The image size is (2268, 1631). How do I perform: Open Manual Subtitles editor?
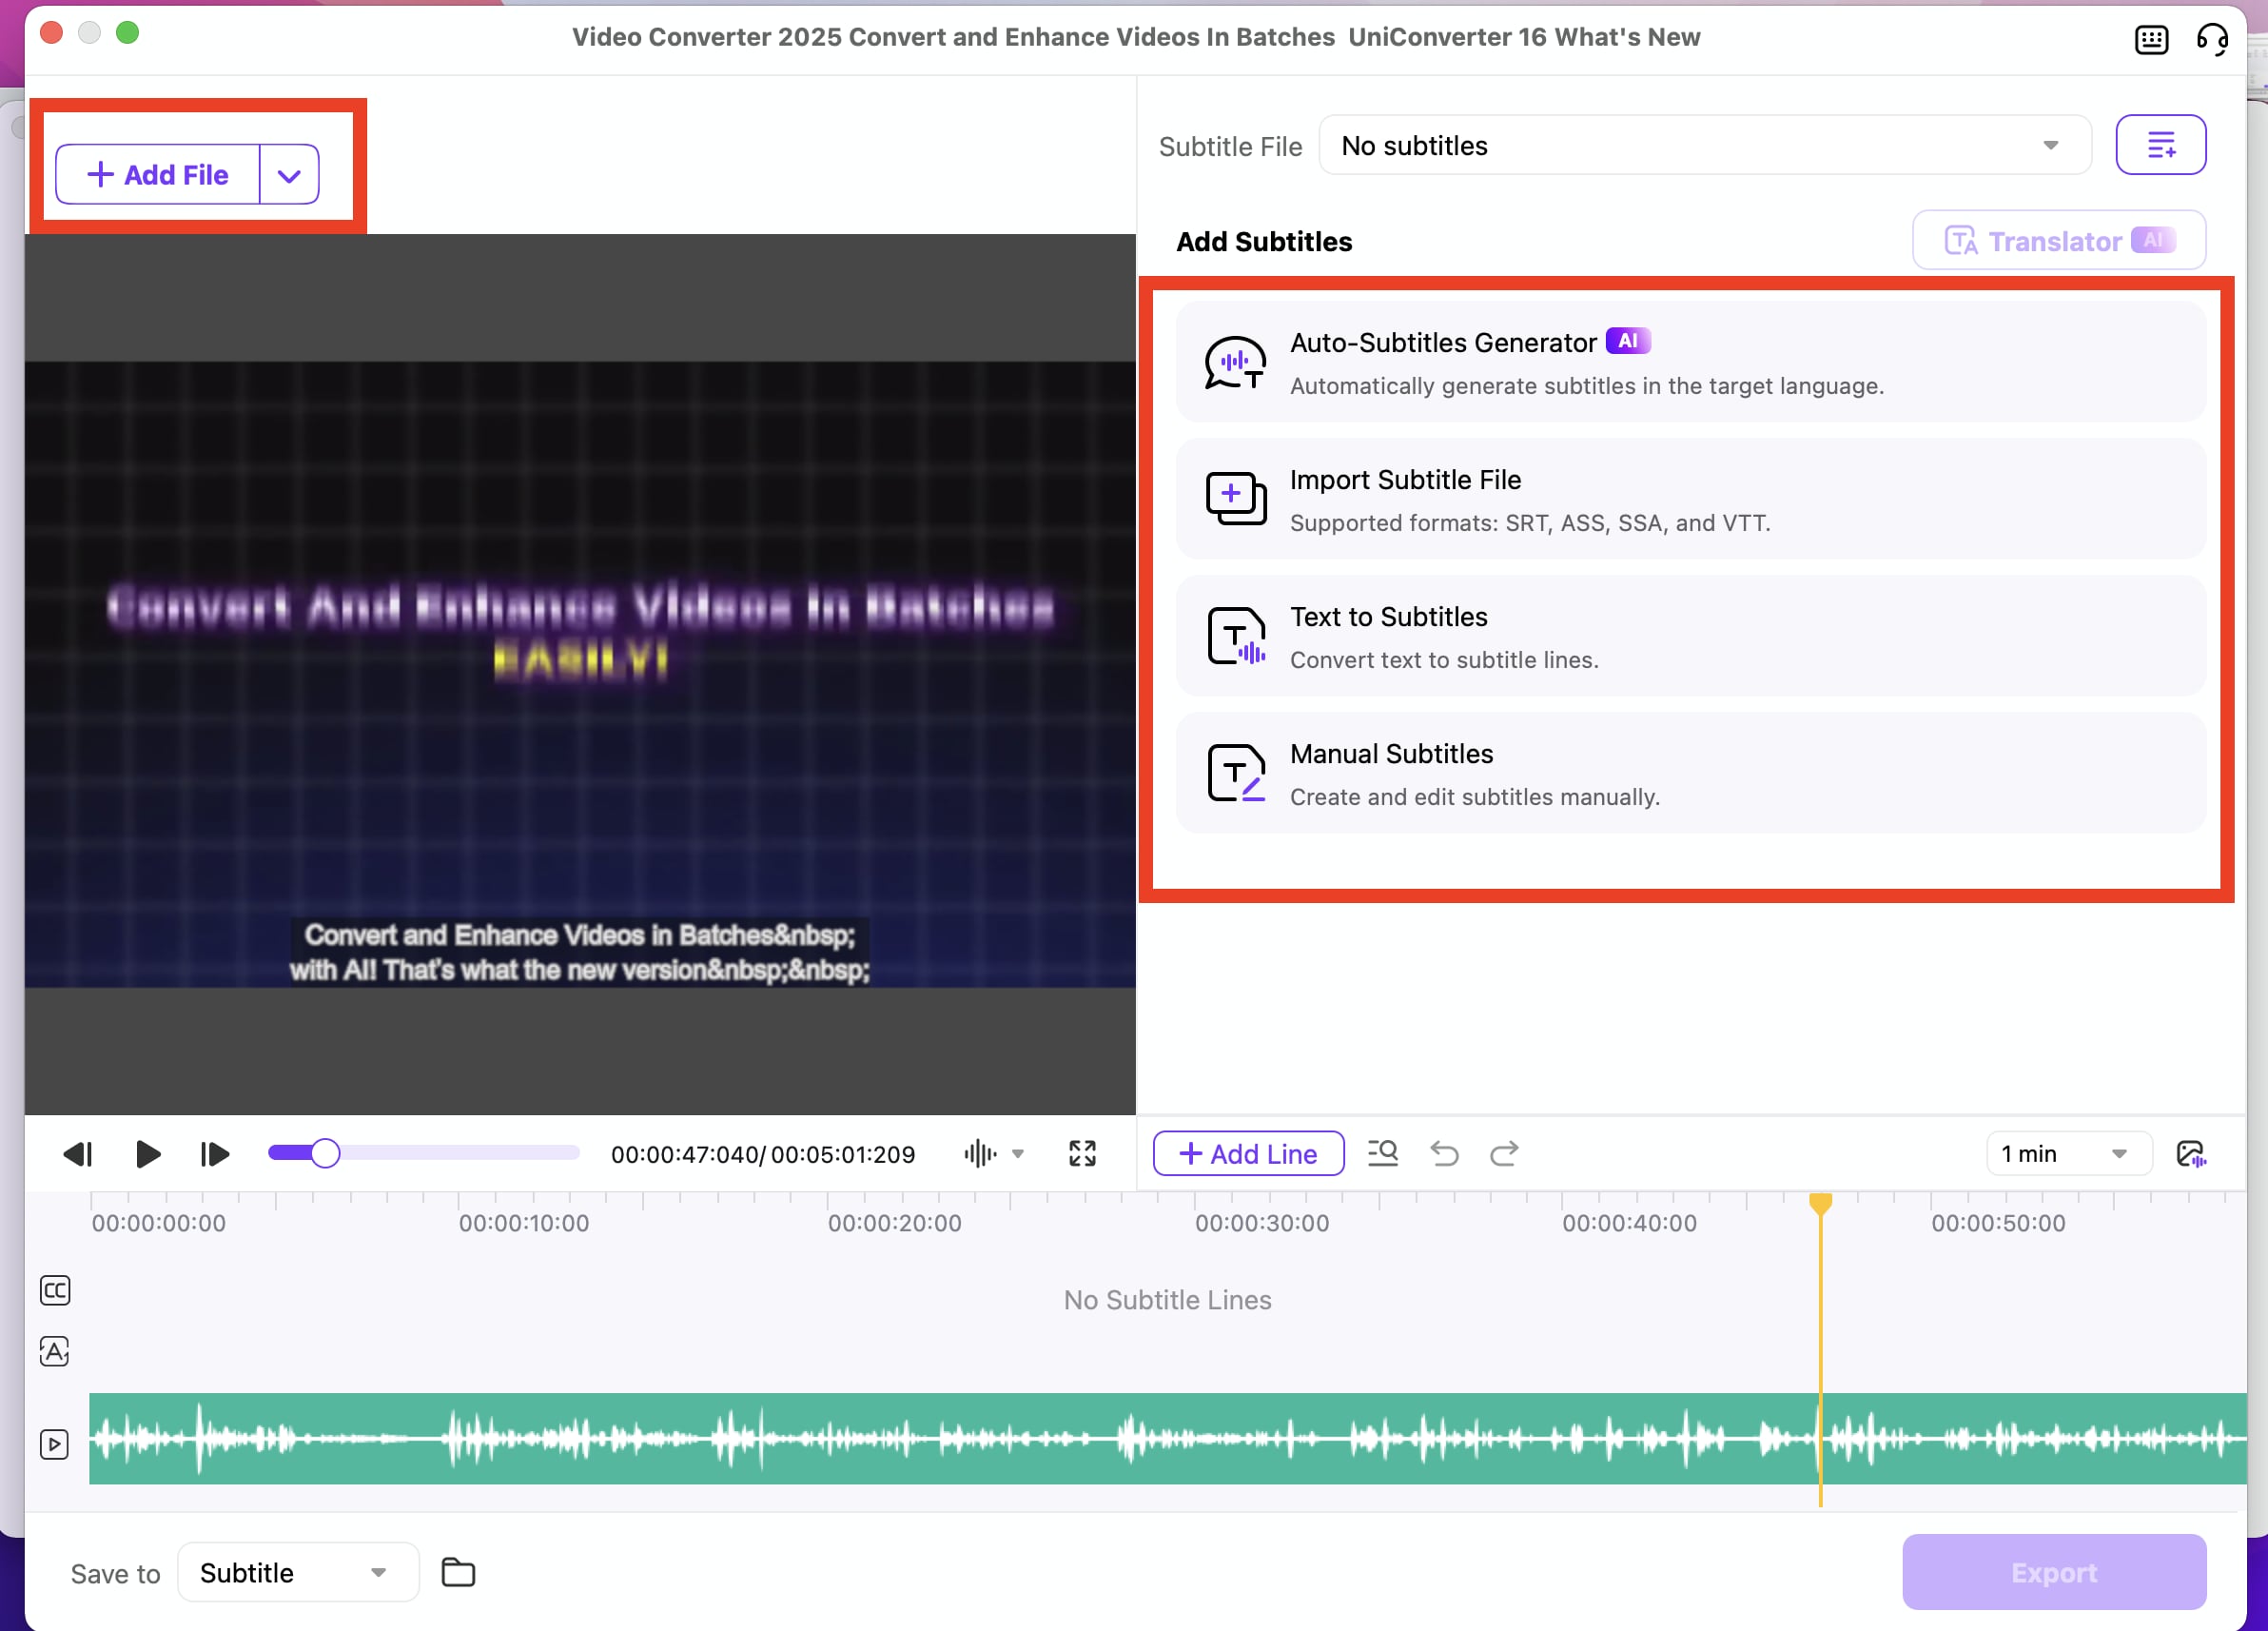click(1690, 773)
